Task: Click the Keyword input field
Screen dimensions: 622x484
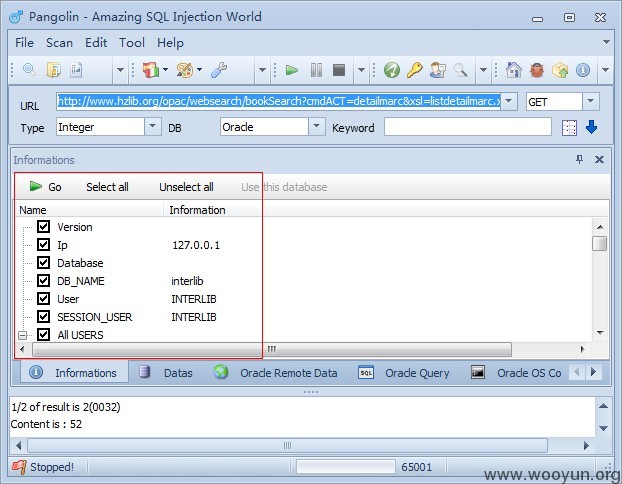Action: 468,127
